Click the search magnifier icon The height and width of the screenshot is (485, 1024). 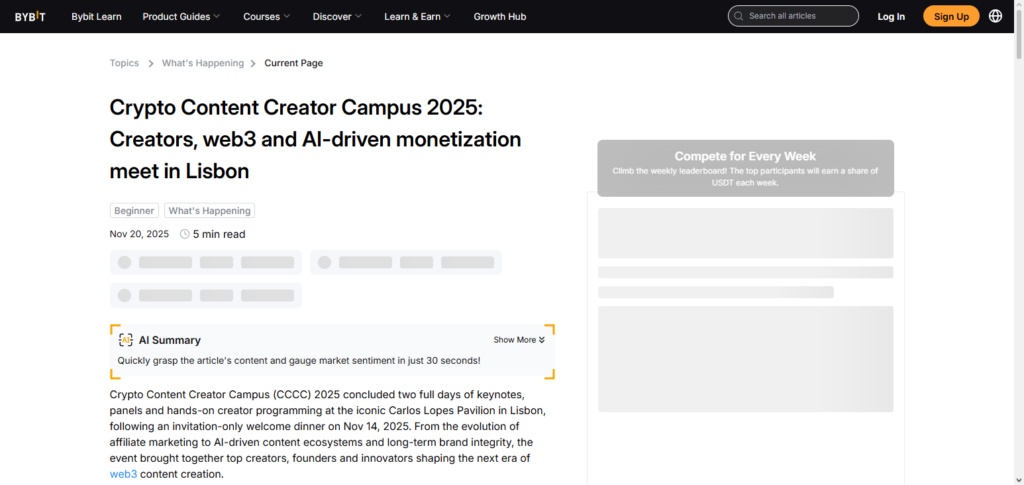(739, 16)
